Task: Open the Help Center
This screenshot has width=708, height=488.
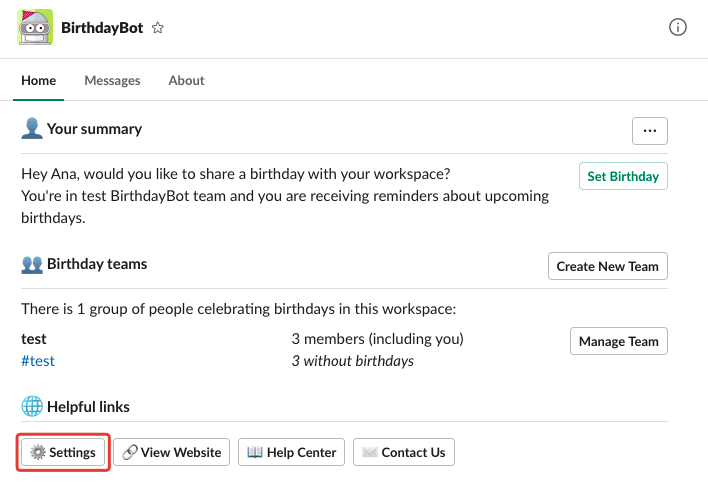Action: (294, 452)
